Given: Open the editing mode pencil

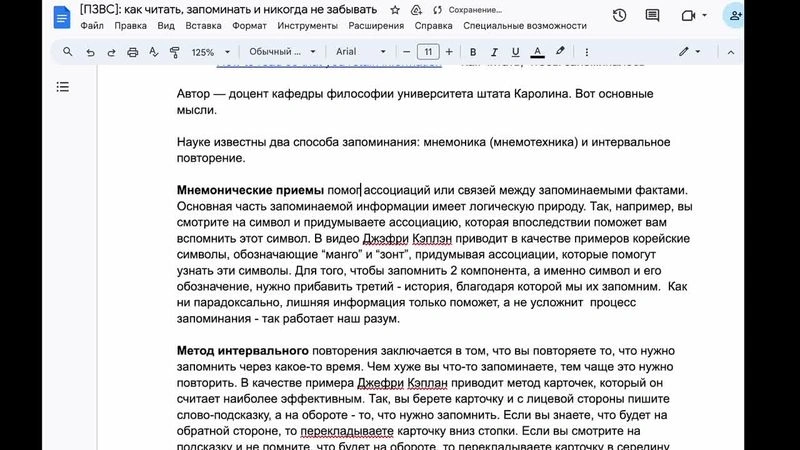Looking at the screenshot, I should point(684,52).
